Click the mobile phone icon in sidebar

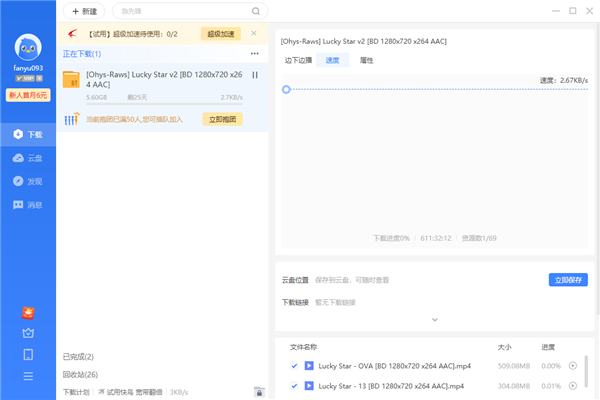click(28, 354)
